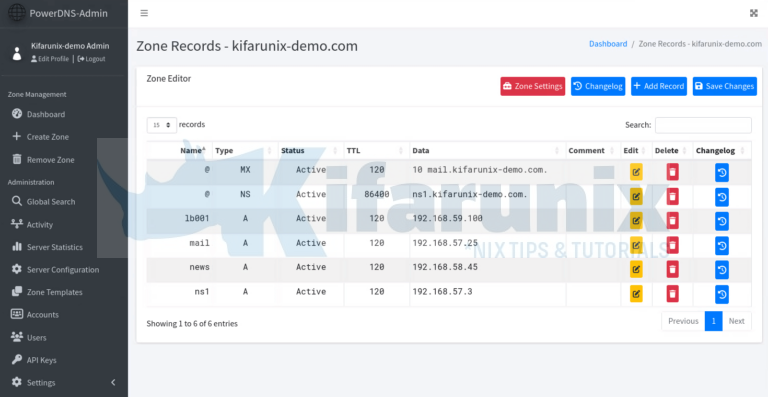Sort table by Type column

[245, 150]
